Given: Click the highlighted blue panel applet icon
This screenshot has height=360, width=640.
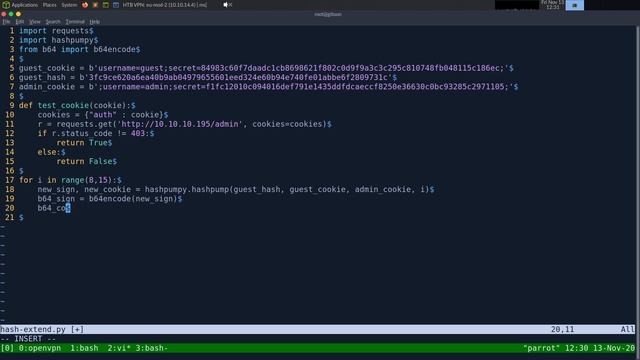Looking at the screenshot, I should 574,5.
